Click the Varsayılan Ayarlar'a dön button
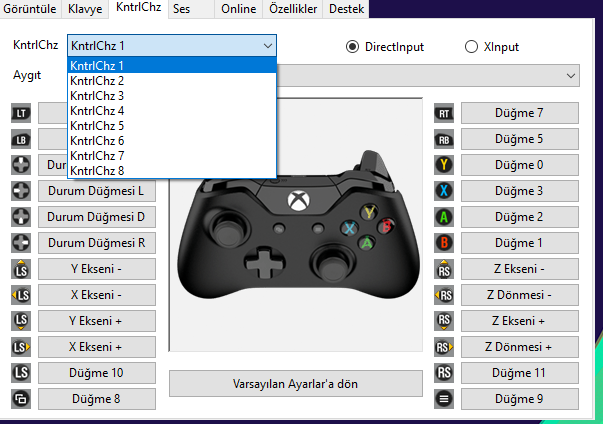This screenshot has height=424, width=603. pyautogui.click(x=296, y=384)
